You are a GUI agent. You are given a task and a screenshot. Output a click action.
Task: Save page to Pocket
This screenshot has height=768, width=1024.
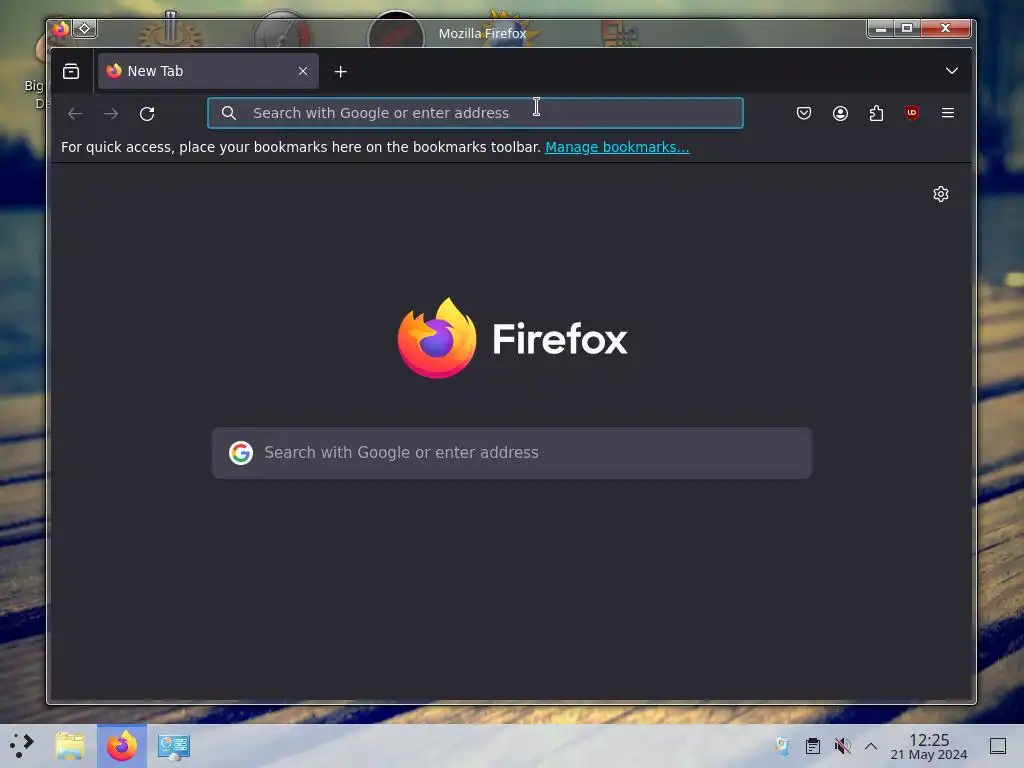pyautogui.click(x=804, y=113)
